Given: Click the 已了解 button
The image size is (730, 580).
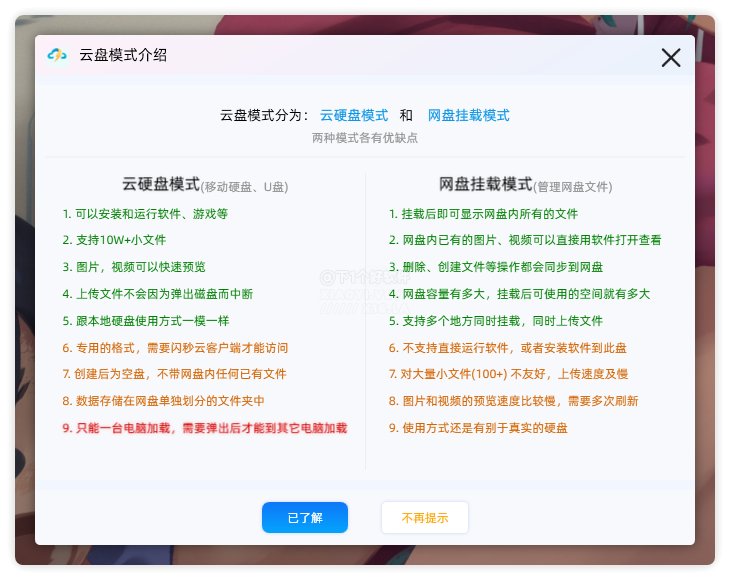Looking at the screenshot, I should click(305, 518).
